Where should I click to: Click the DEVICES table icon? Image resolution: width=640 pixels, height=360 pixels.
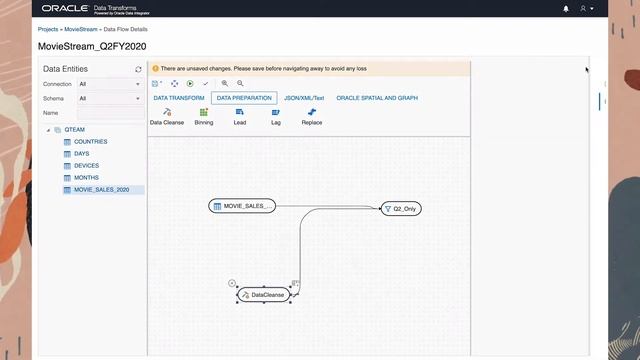[67, 166]
